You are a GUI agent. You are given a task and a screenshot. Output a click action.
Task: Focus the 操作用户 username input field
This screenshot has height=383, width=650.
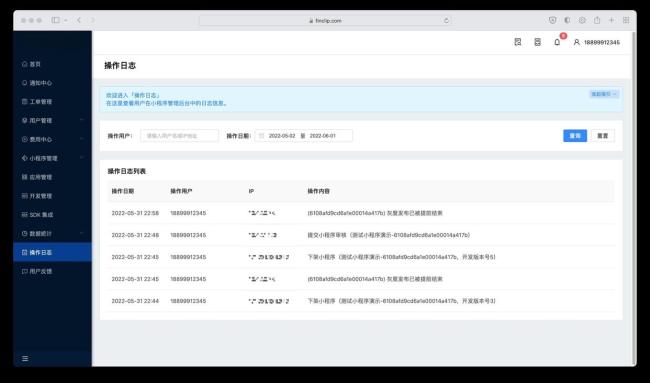(x=179, y=136)
